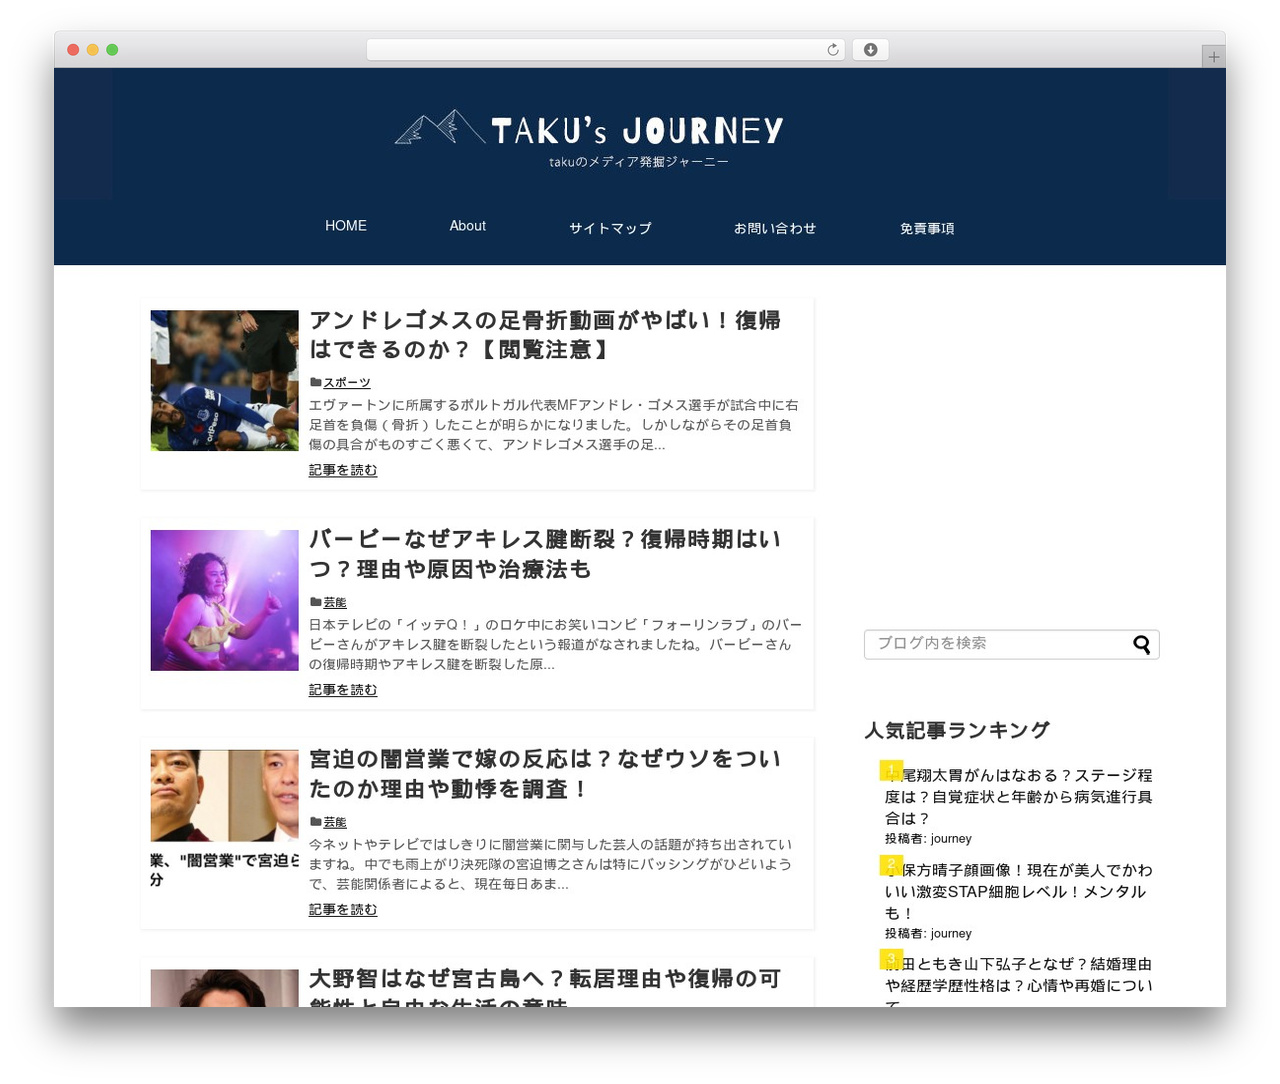Click rank badge number 1

[x=891, y=770]
